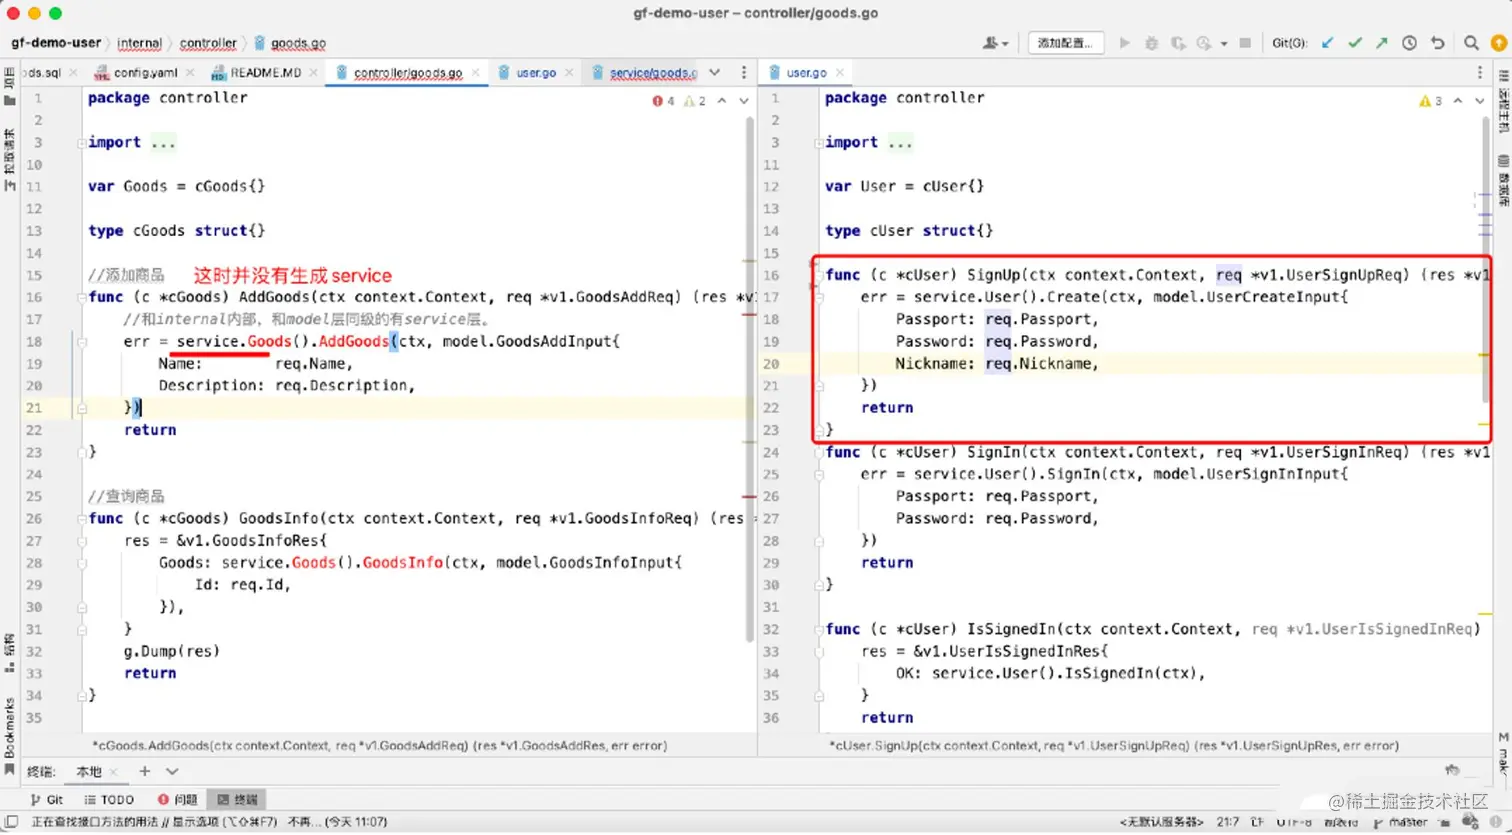The image size is (1512, 835).
Task: Click Git push green arrow
Action: tap(1382, 43)
